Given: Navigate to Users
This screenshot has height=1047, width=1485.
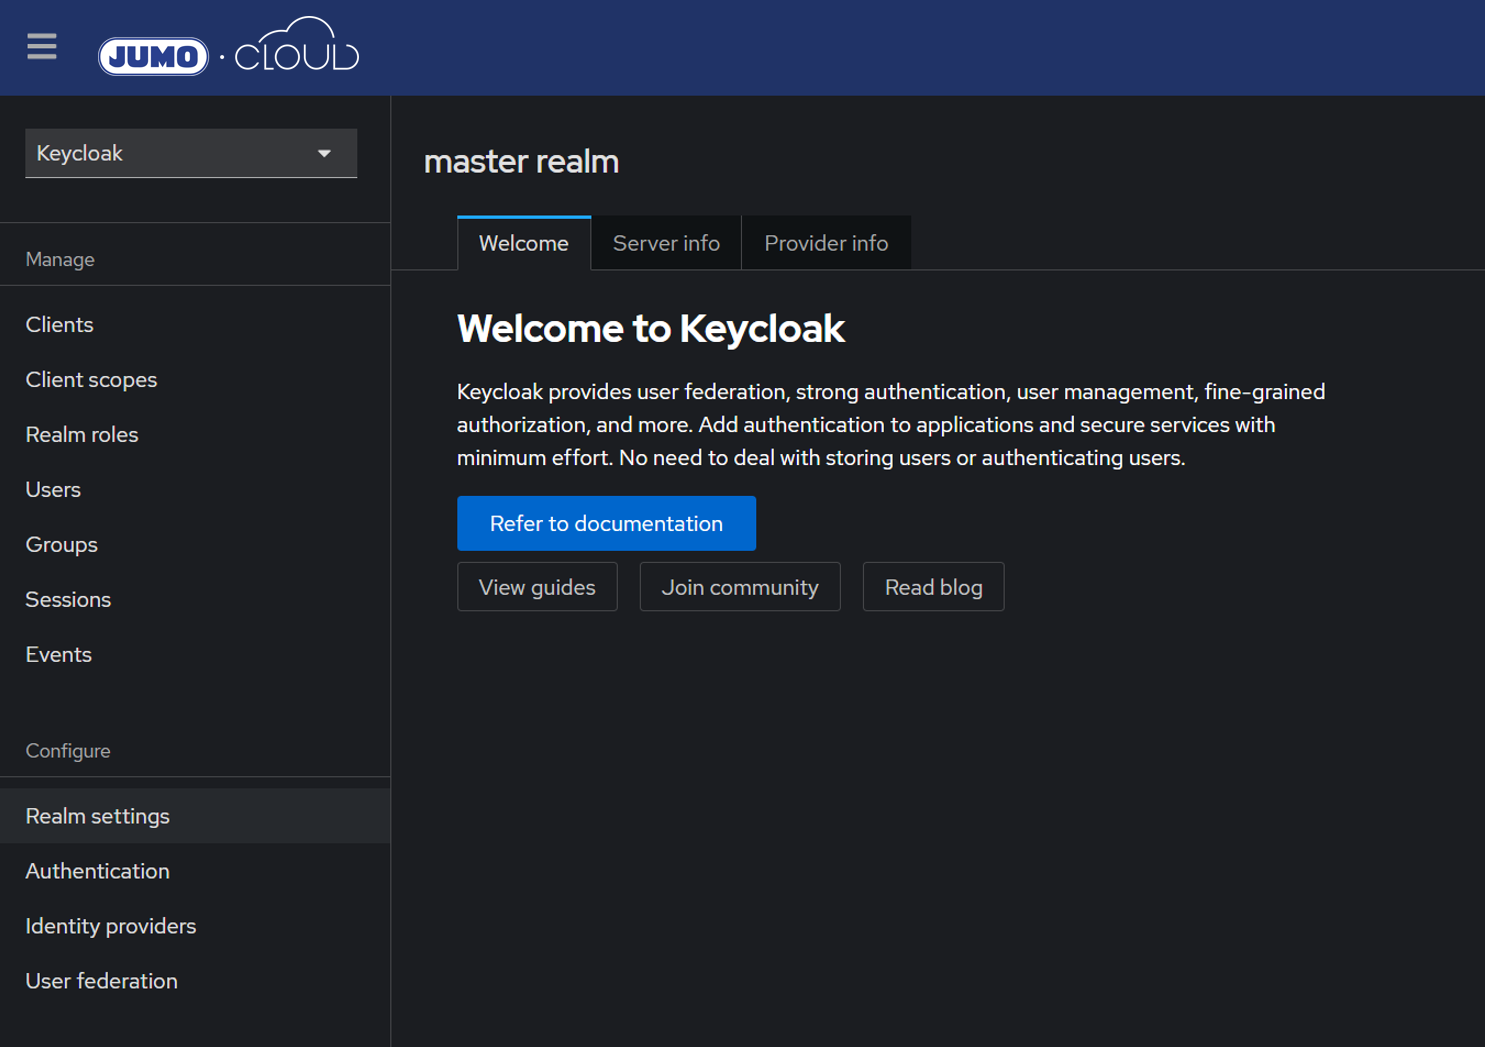Looking at the screenshot, I should coord(53,490).
